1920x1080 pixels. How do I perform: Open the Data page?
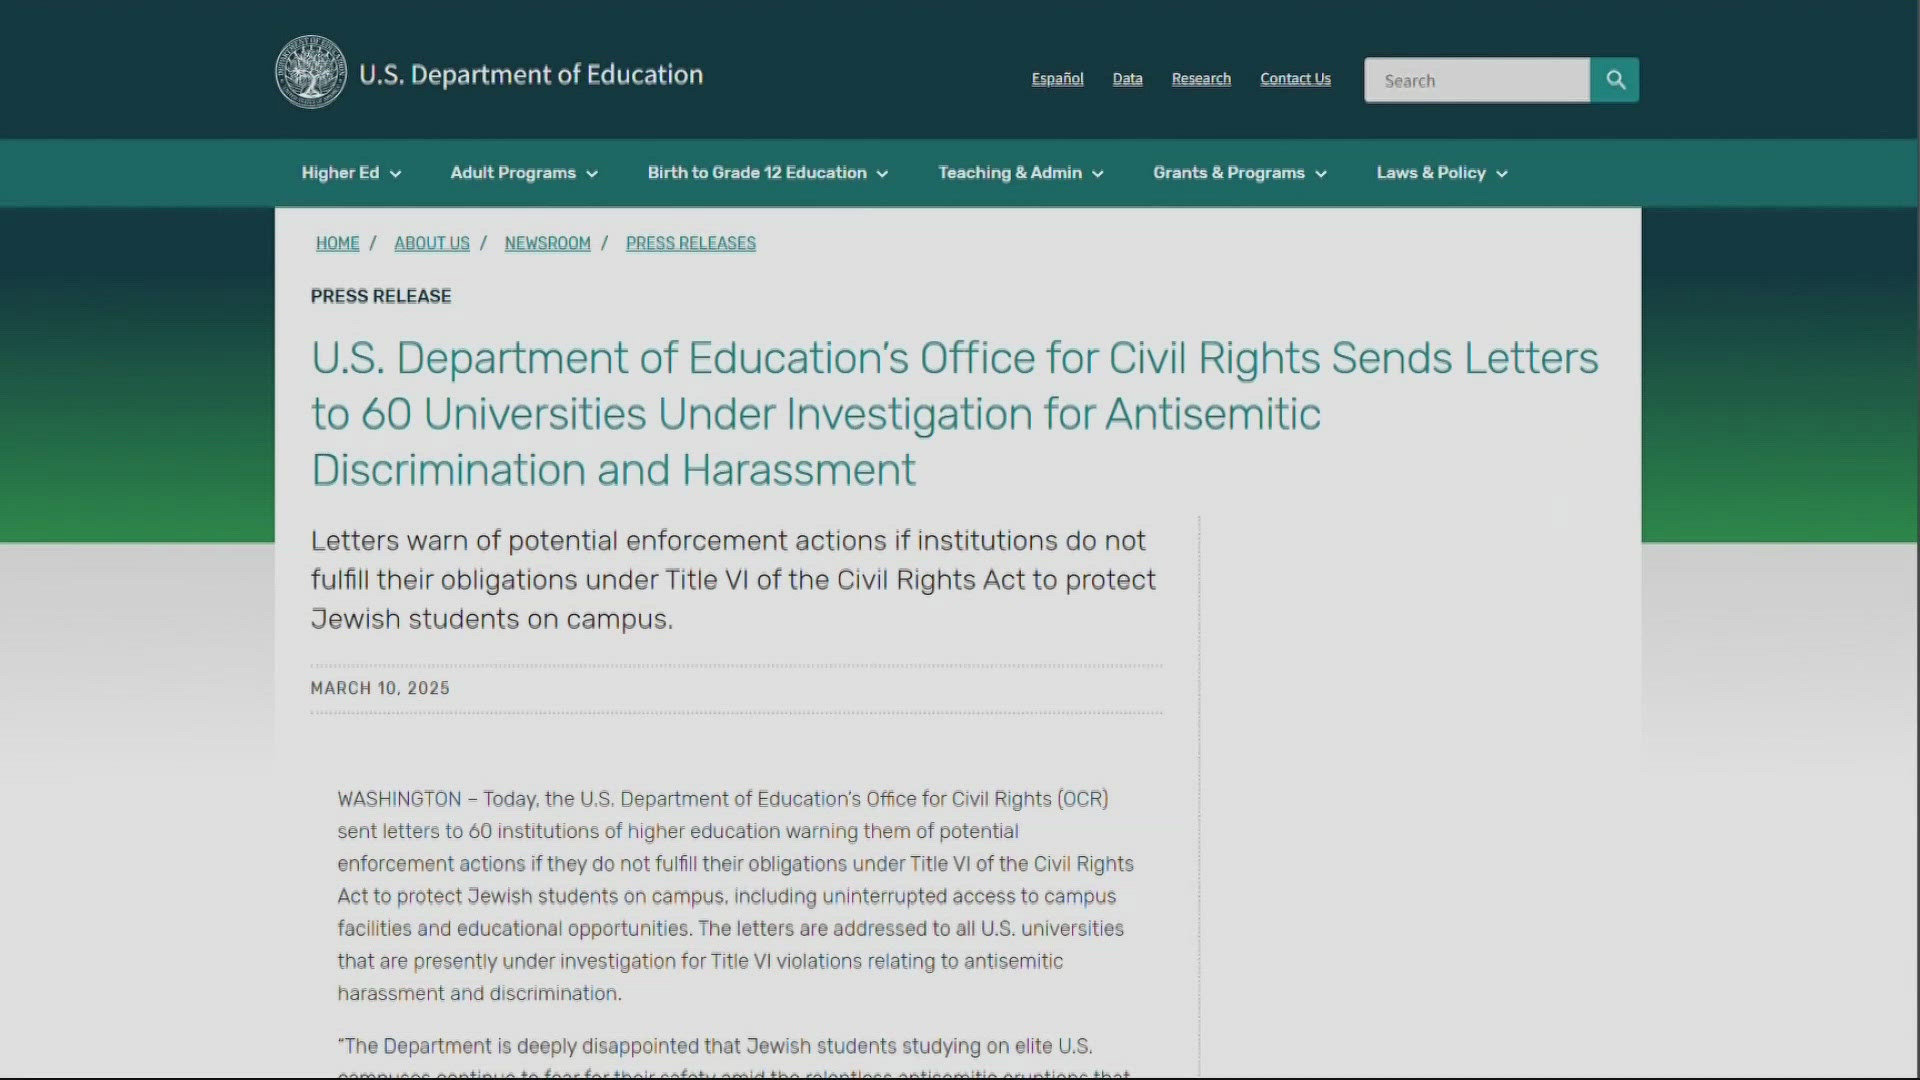click(1127, 78)
